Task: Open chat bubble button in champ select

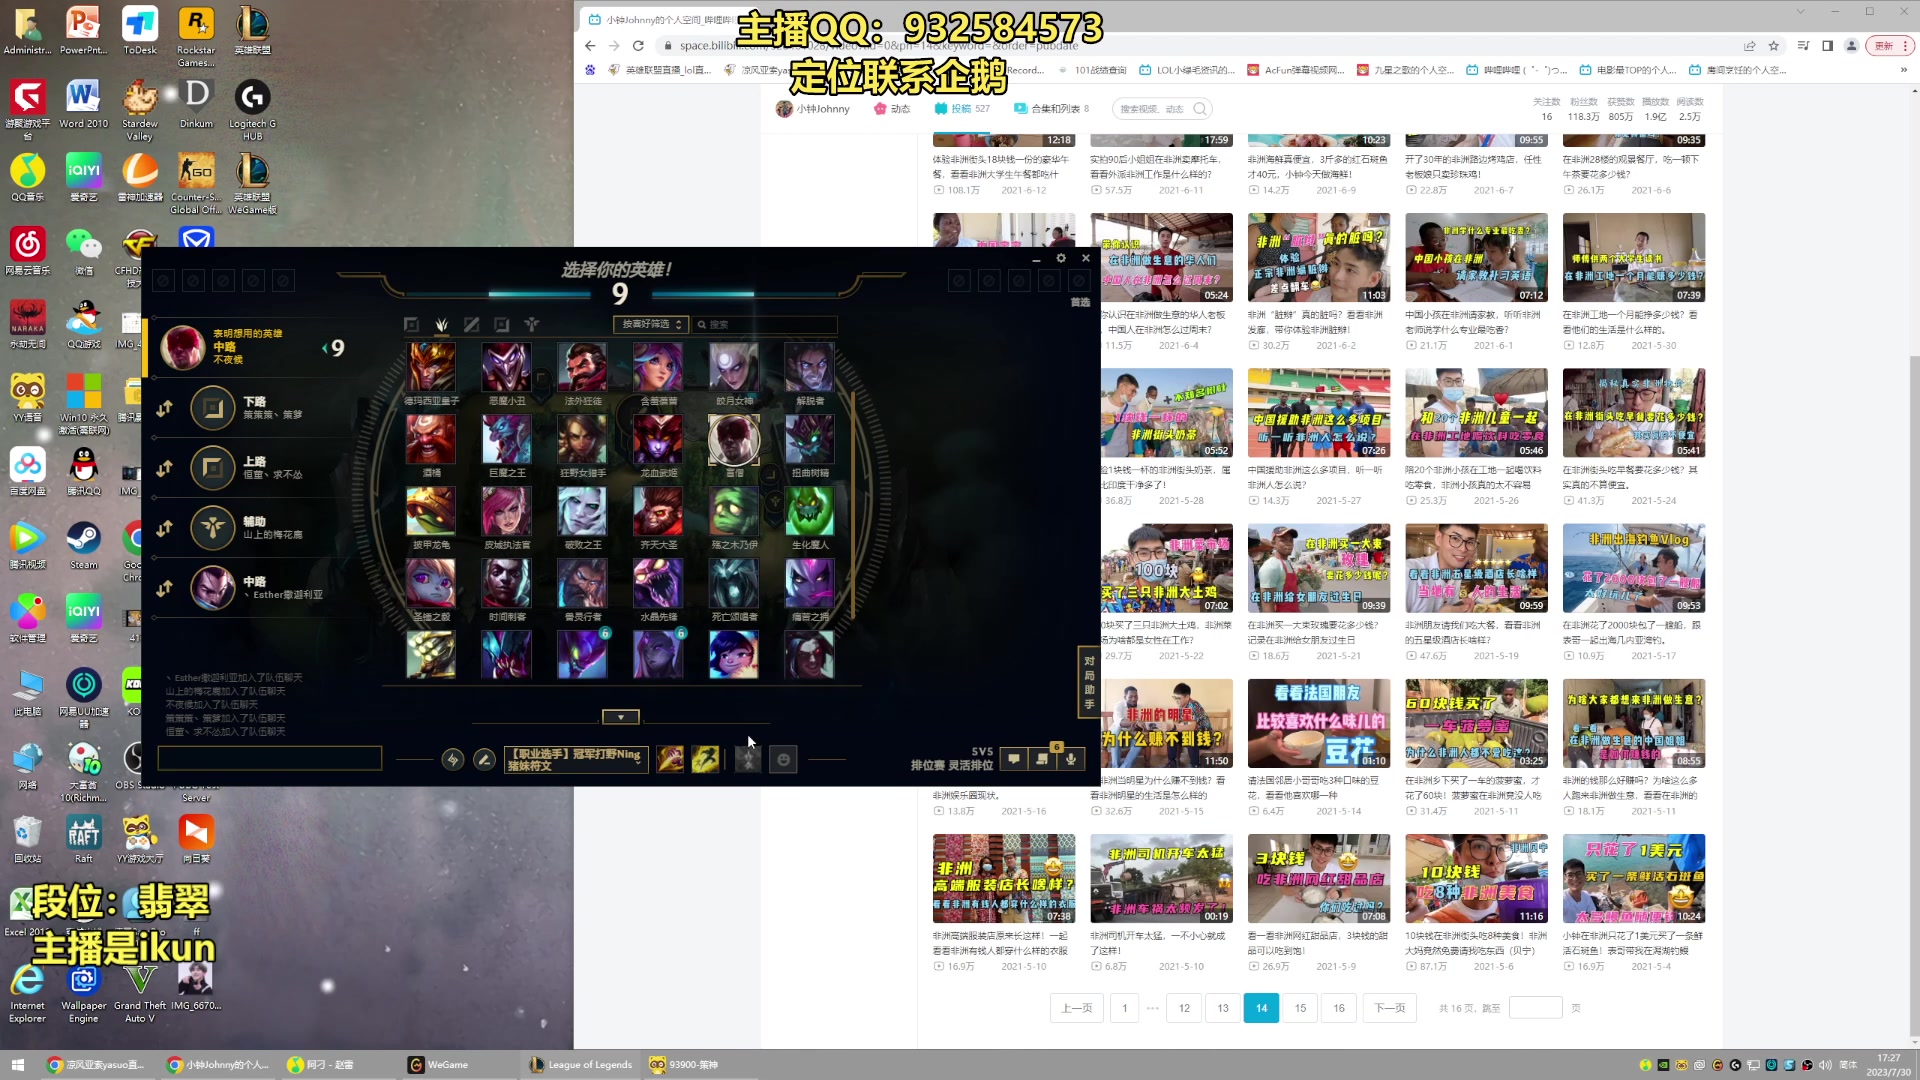Action: coord(1014,759)
